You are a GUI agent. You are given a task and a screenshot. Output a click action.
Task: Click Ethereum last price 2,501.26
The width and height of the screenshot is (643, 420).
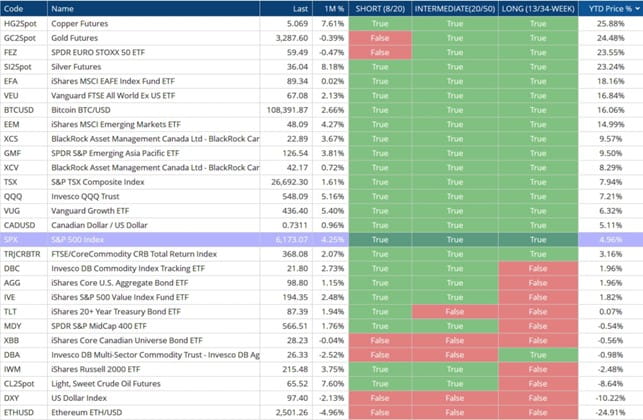click(x=292, y=412)
